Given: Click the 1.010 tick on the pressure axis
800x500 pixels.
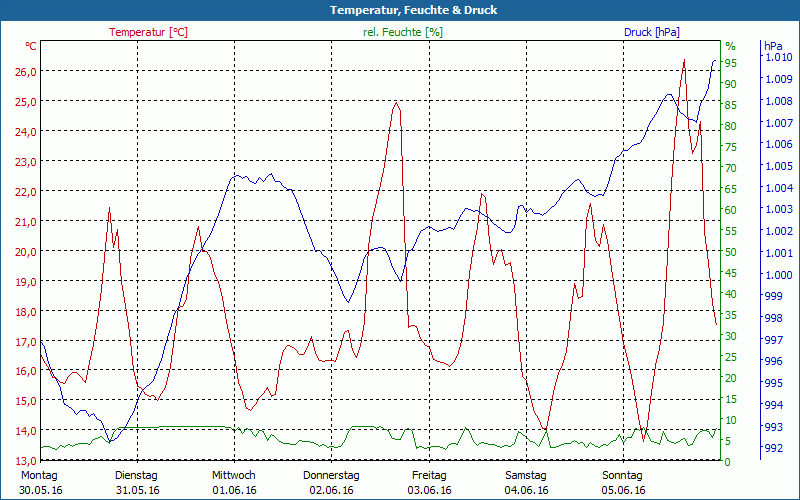Looking at the screenshot, I should tap(777, 57).
